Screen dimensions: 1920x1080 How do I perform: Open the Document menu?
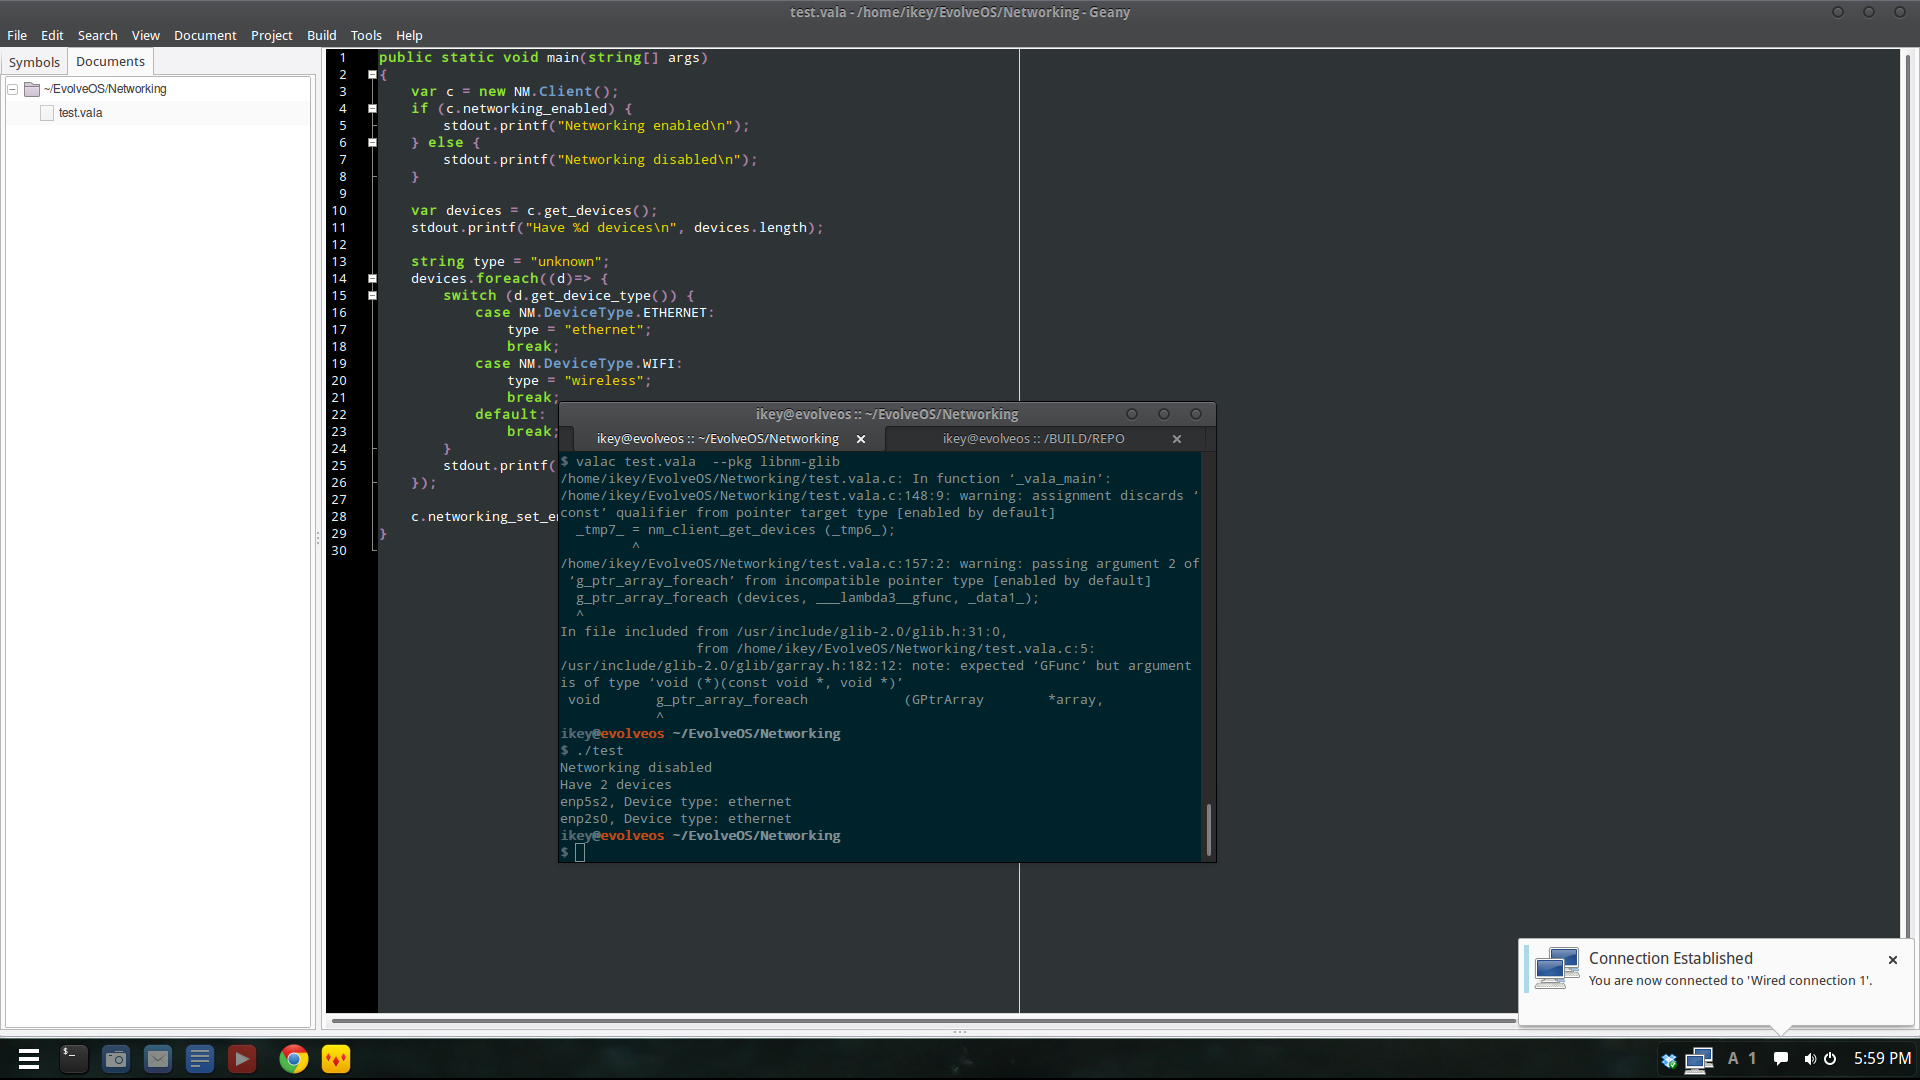pos(205,35)
